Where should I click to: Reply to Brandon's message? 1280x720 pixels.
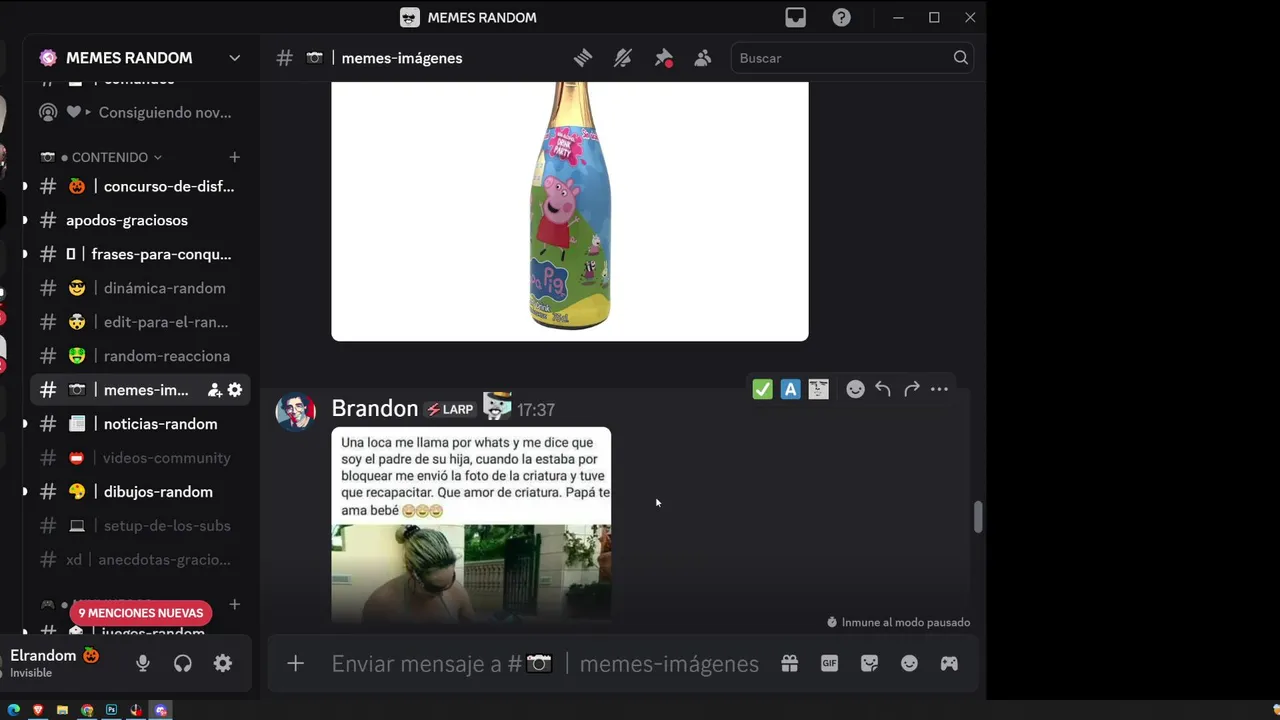883,389
